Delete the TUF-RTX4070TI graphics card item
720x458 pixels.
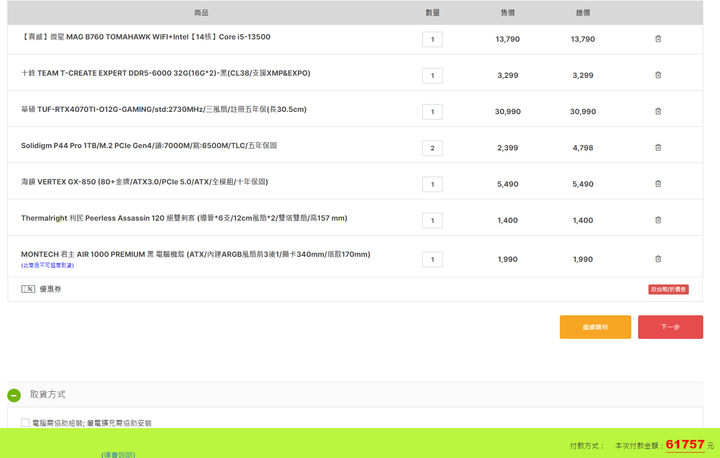[x=658, y=112]
